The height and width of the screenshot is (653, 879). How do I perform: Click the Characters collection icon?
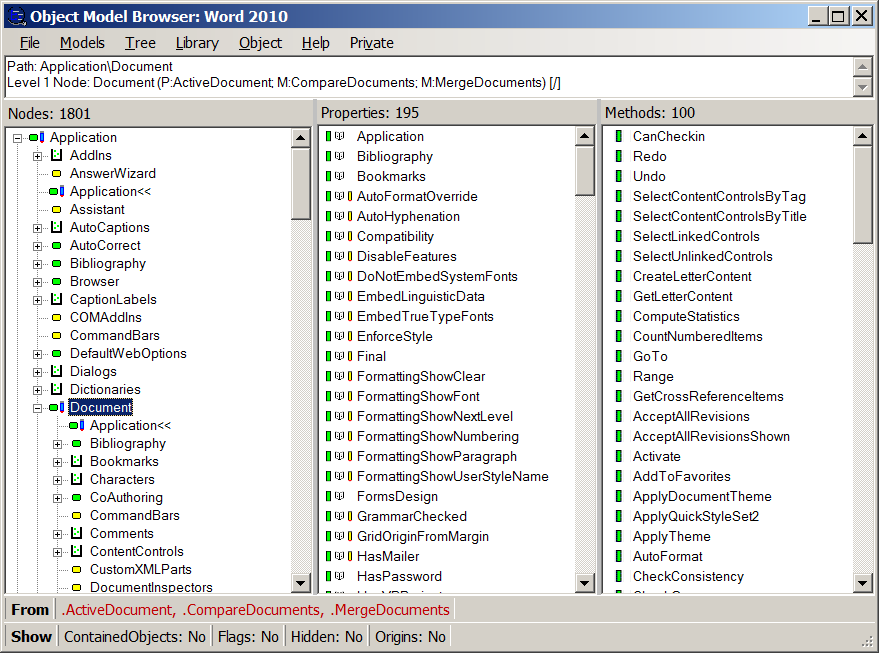point(77,479)
